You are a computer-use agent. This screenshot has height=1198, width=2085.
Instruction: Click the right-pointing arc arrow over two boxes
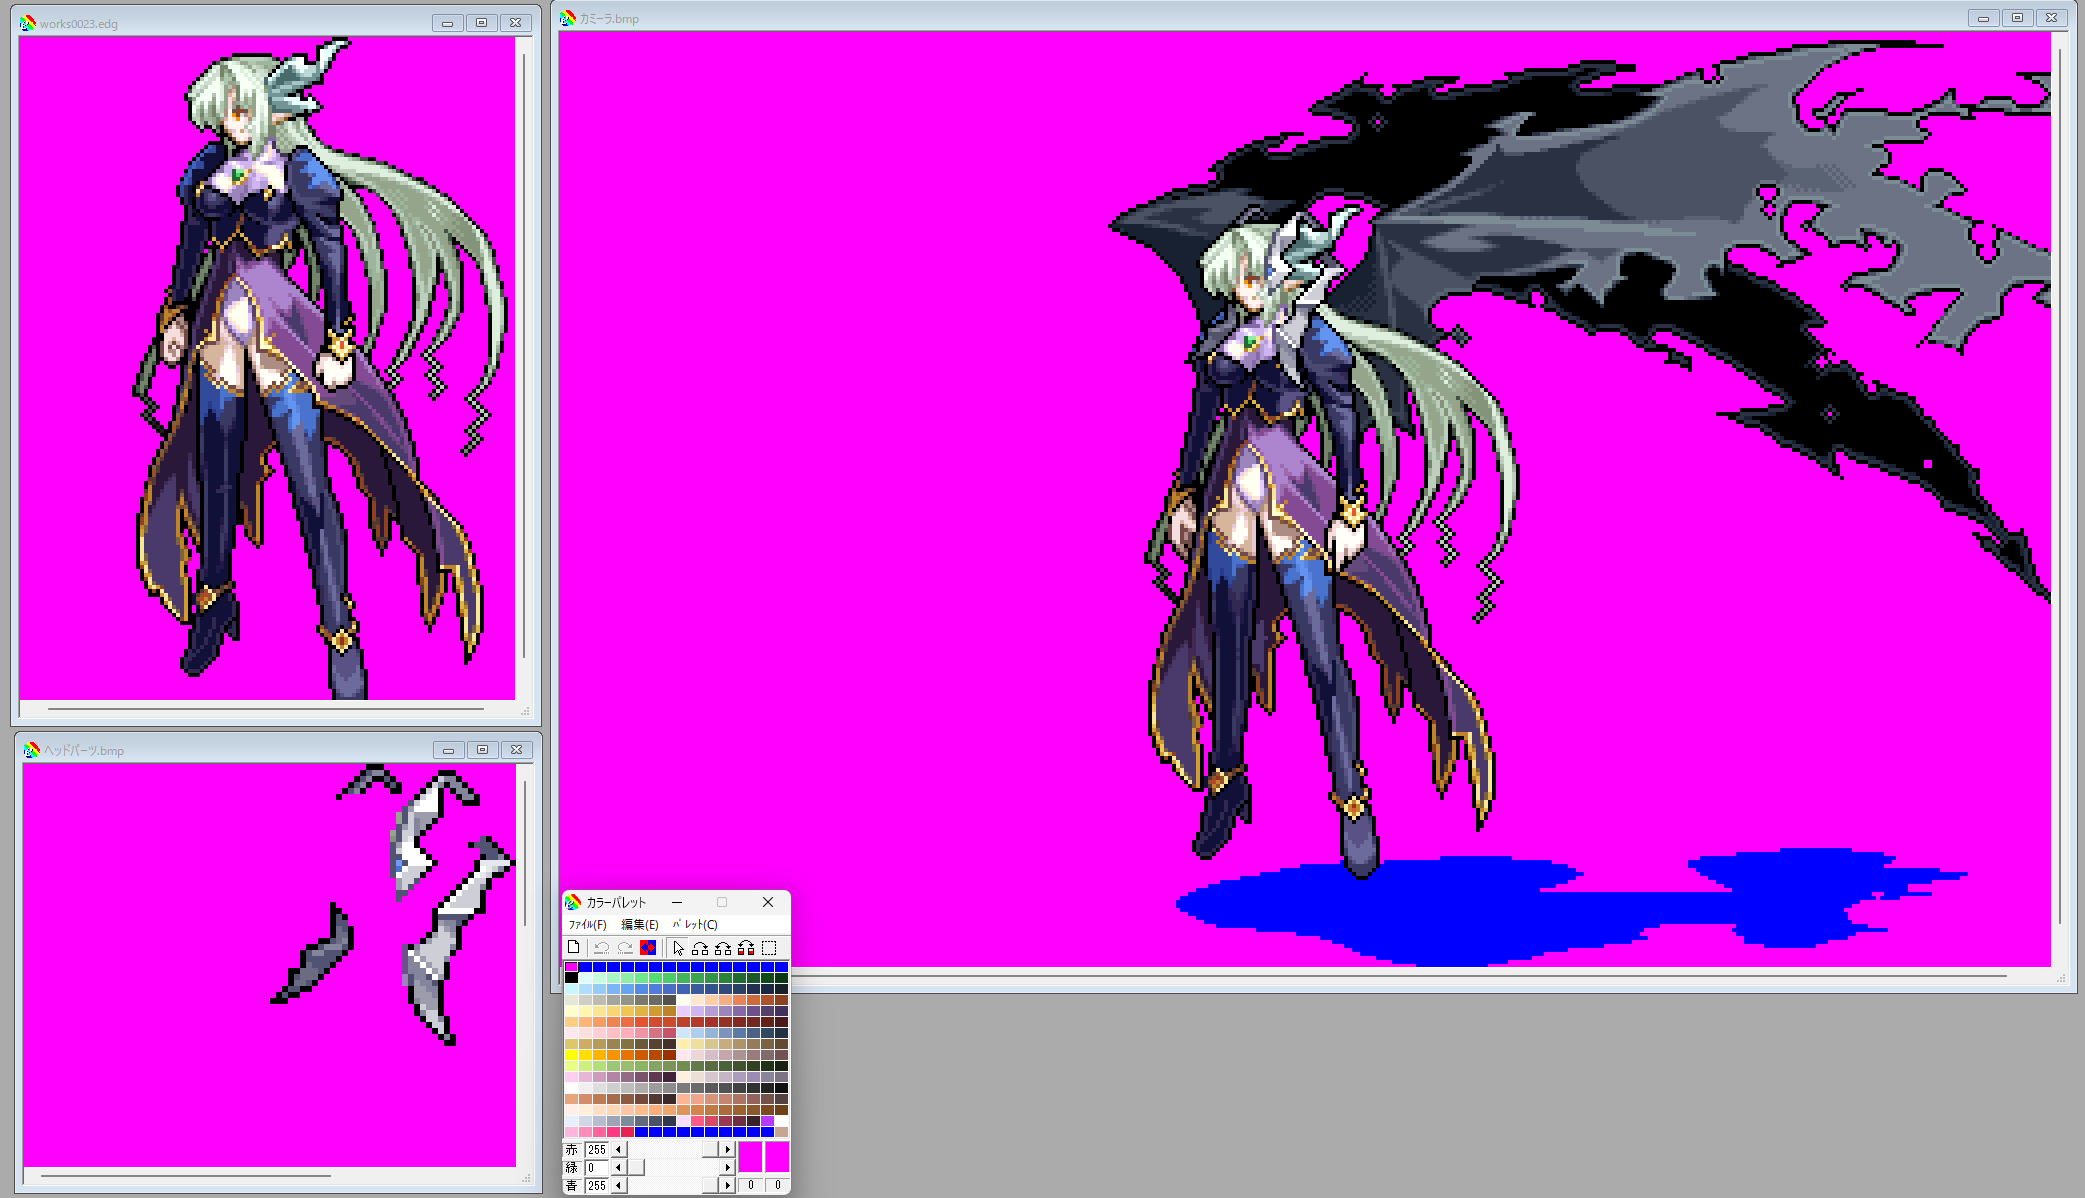[x=700, y=947]
